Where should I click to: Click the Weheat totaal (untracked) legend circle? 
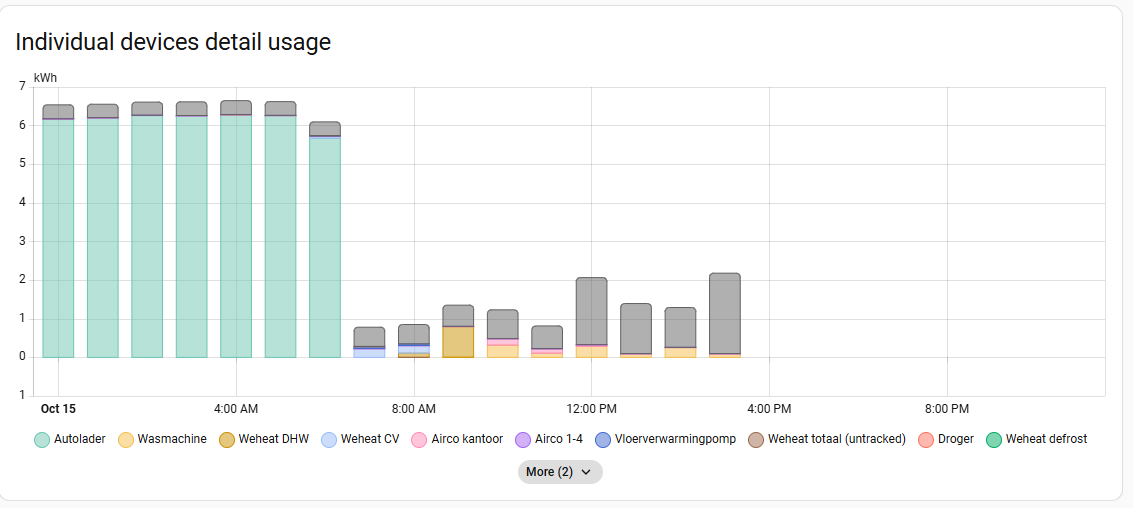[756, 439]
